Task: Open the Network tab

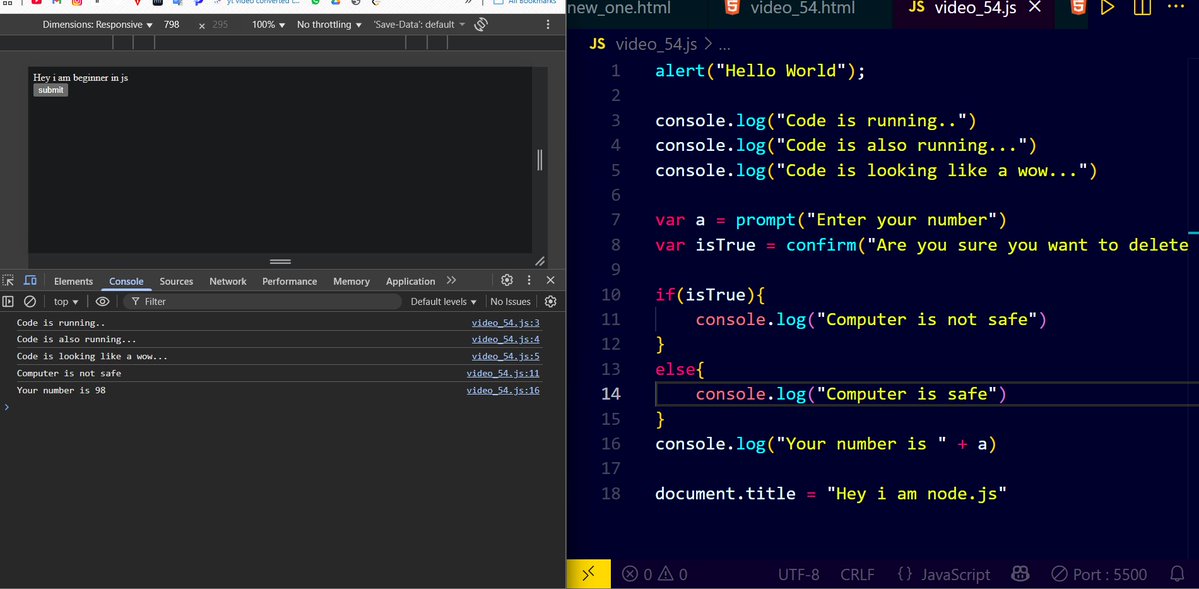Action: pos(228,281)
